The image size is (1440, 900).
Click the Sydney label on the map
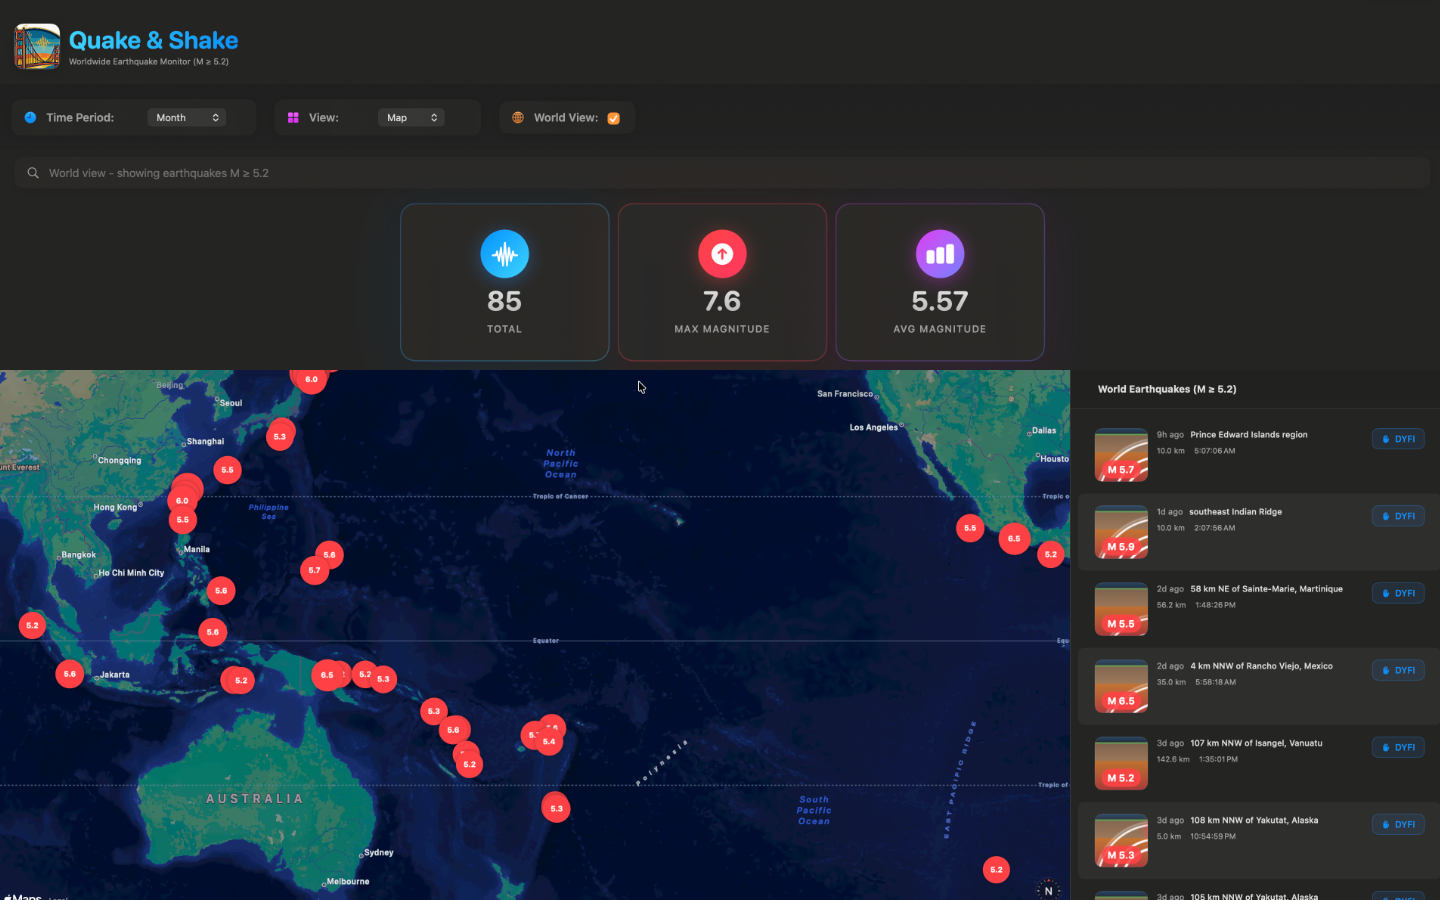(x=379, y=853)
